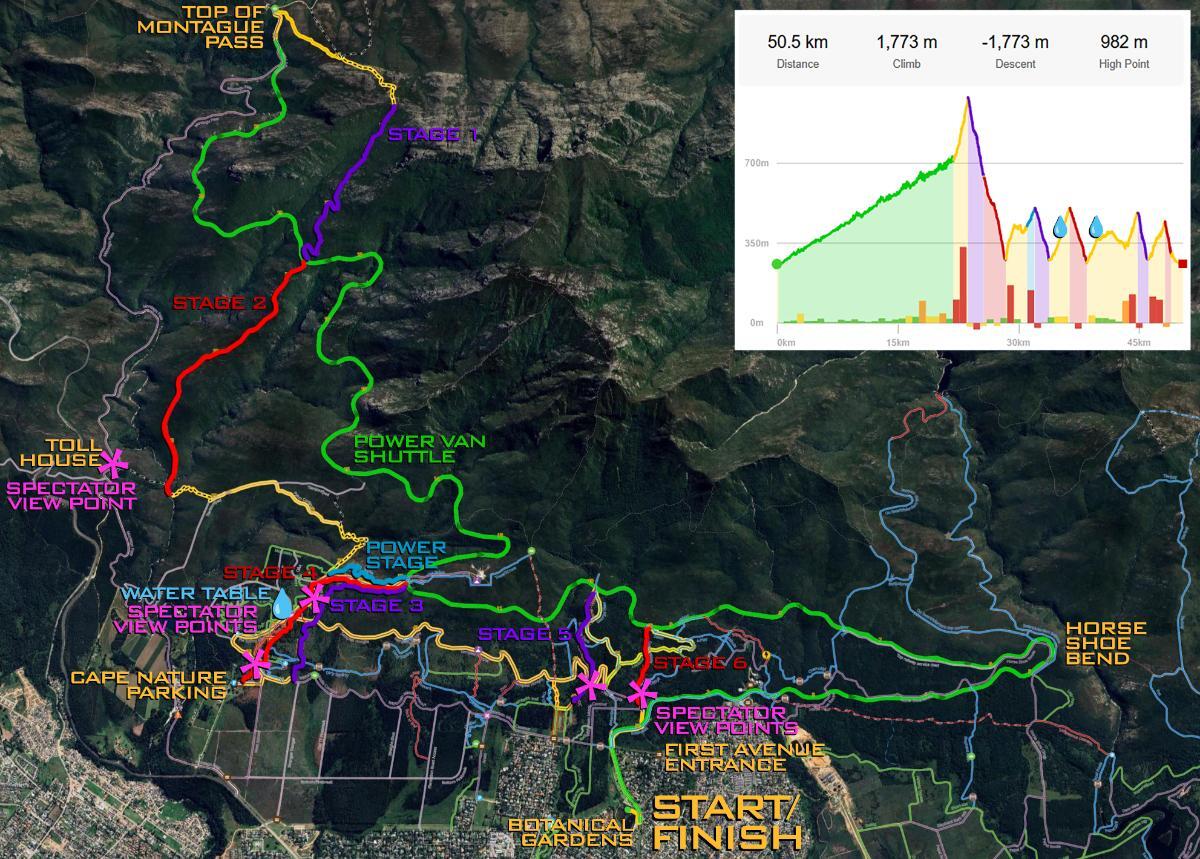
Task: Select the 1,773 m Climb stat
Action: 906,52
